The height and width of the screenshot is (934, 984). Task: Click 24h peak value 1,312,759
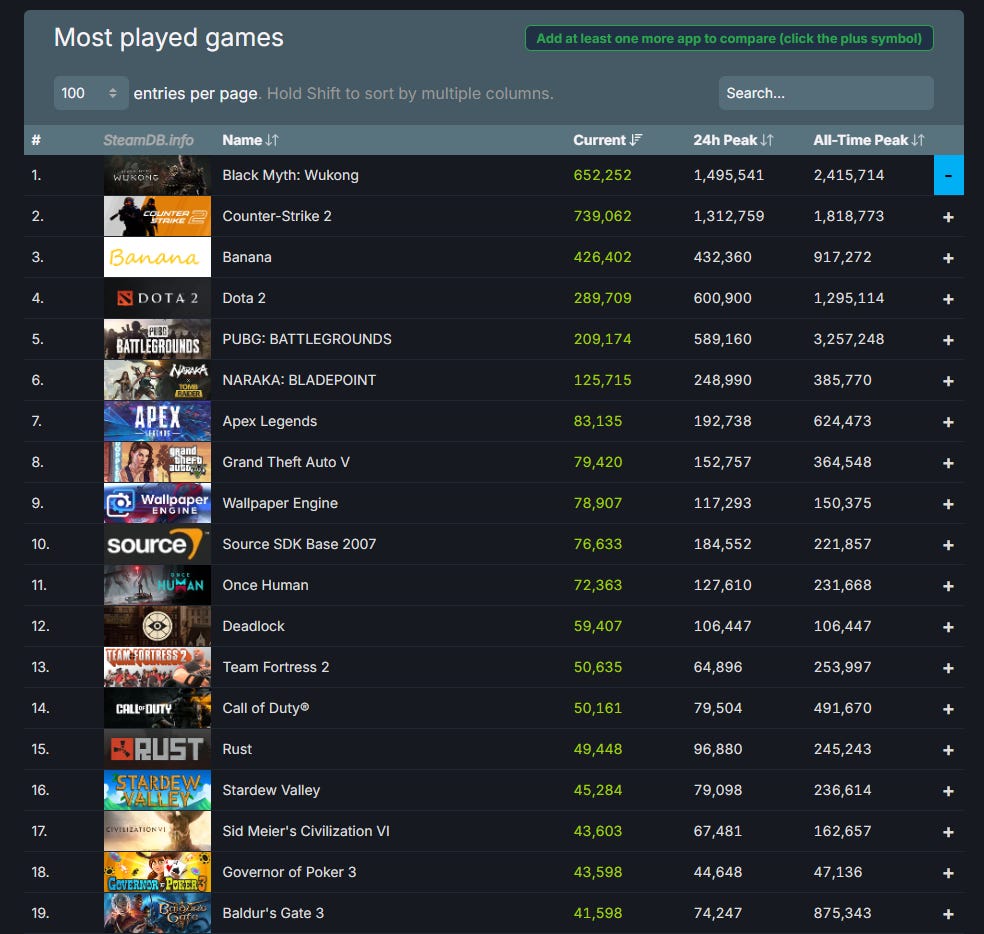tap(729, 216)
